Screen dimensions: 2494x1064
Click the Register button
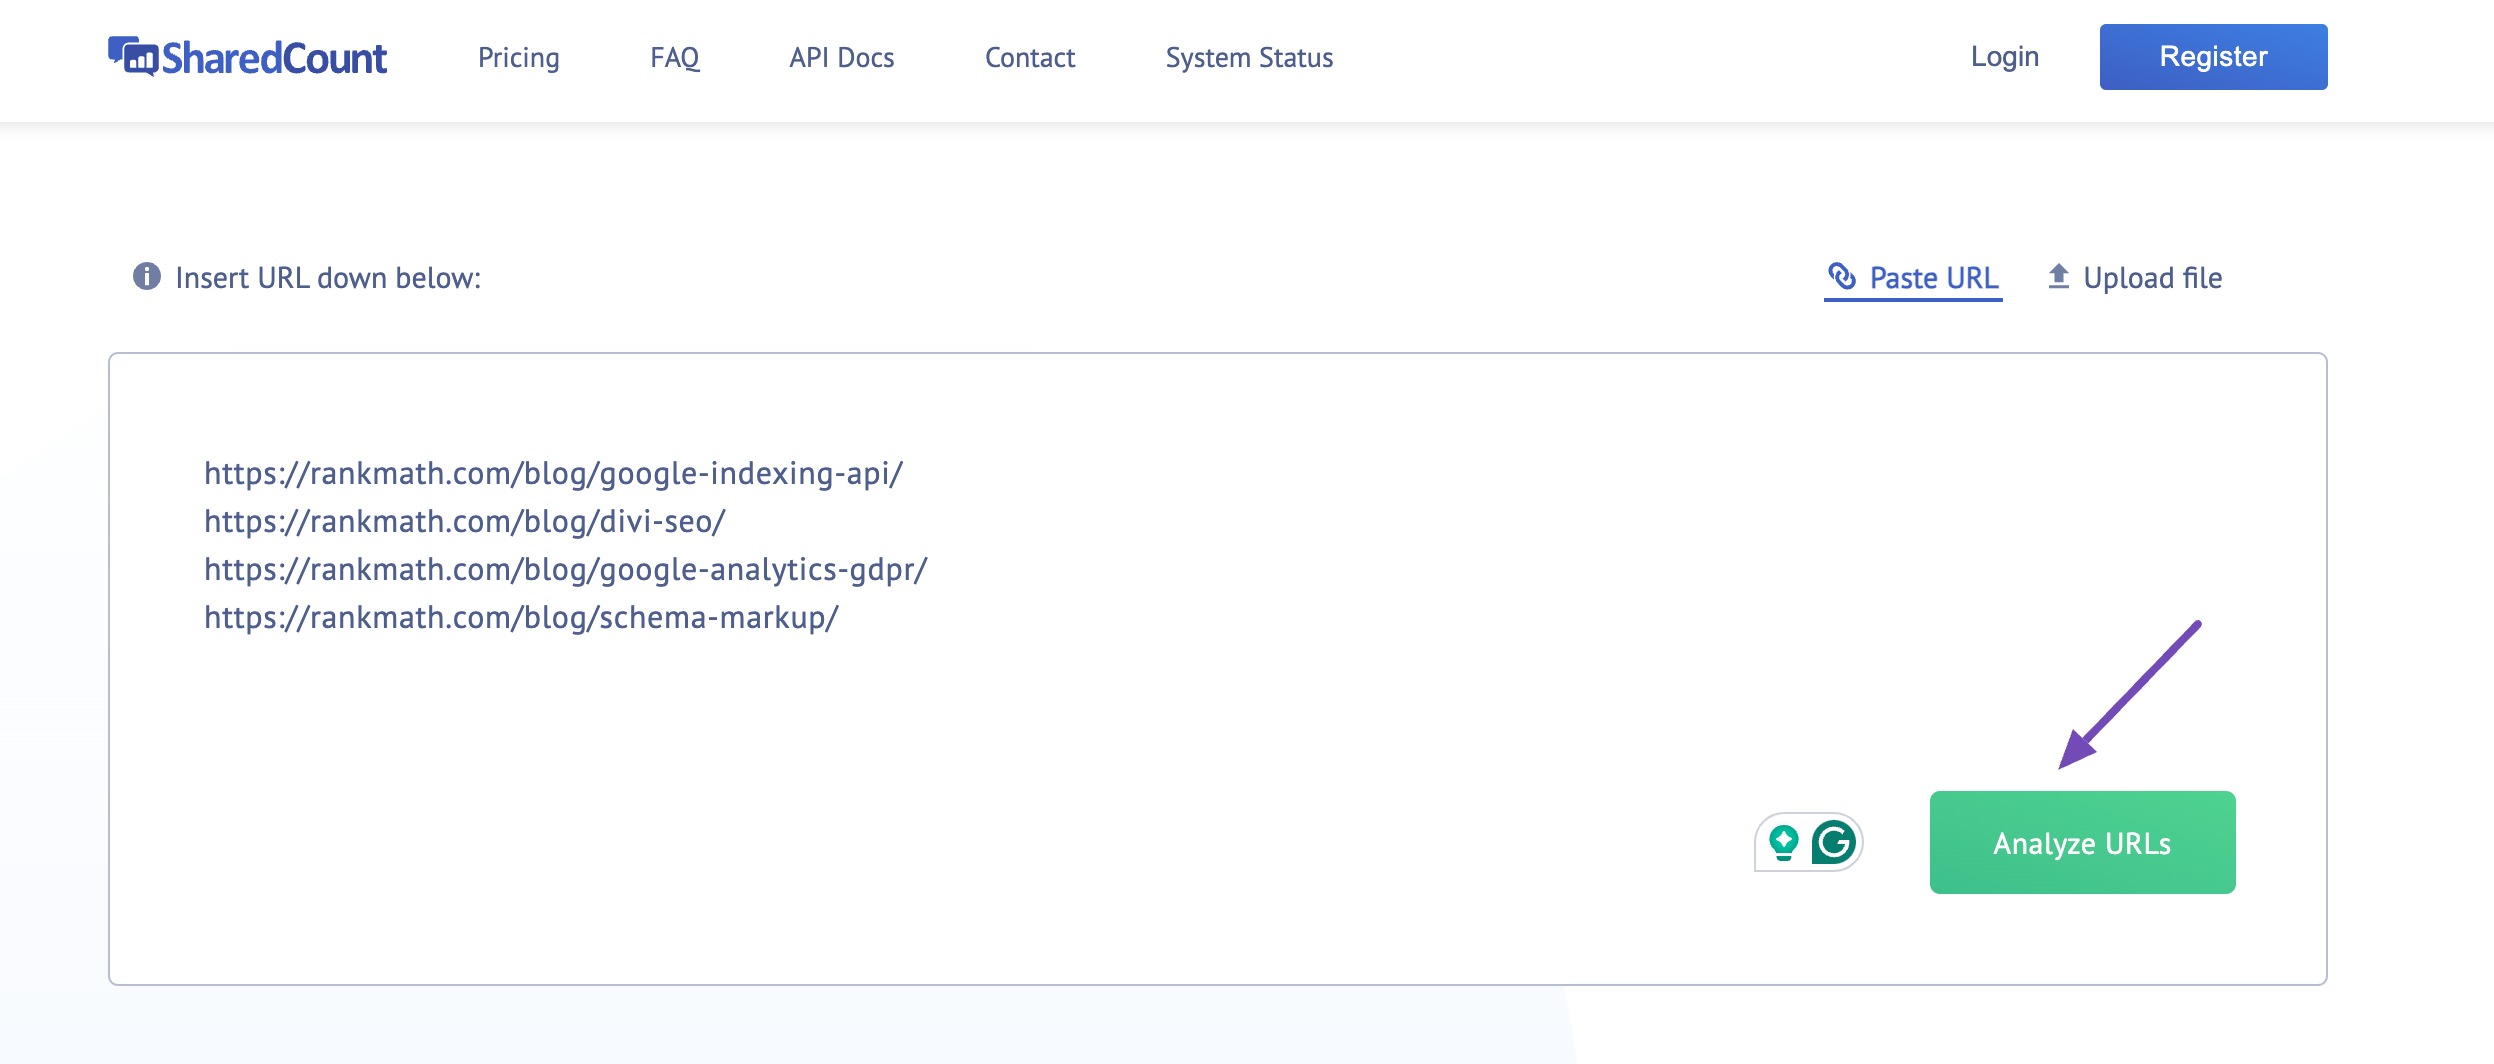pyautogui.click(x=2213, y=57)
